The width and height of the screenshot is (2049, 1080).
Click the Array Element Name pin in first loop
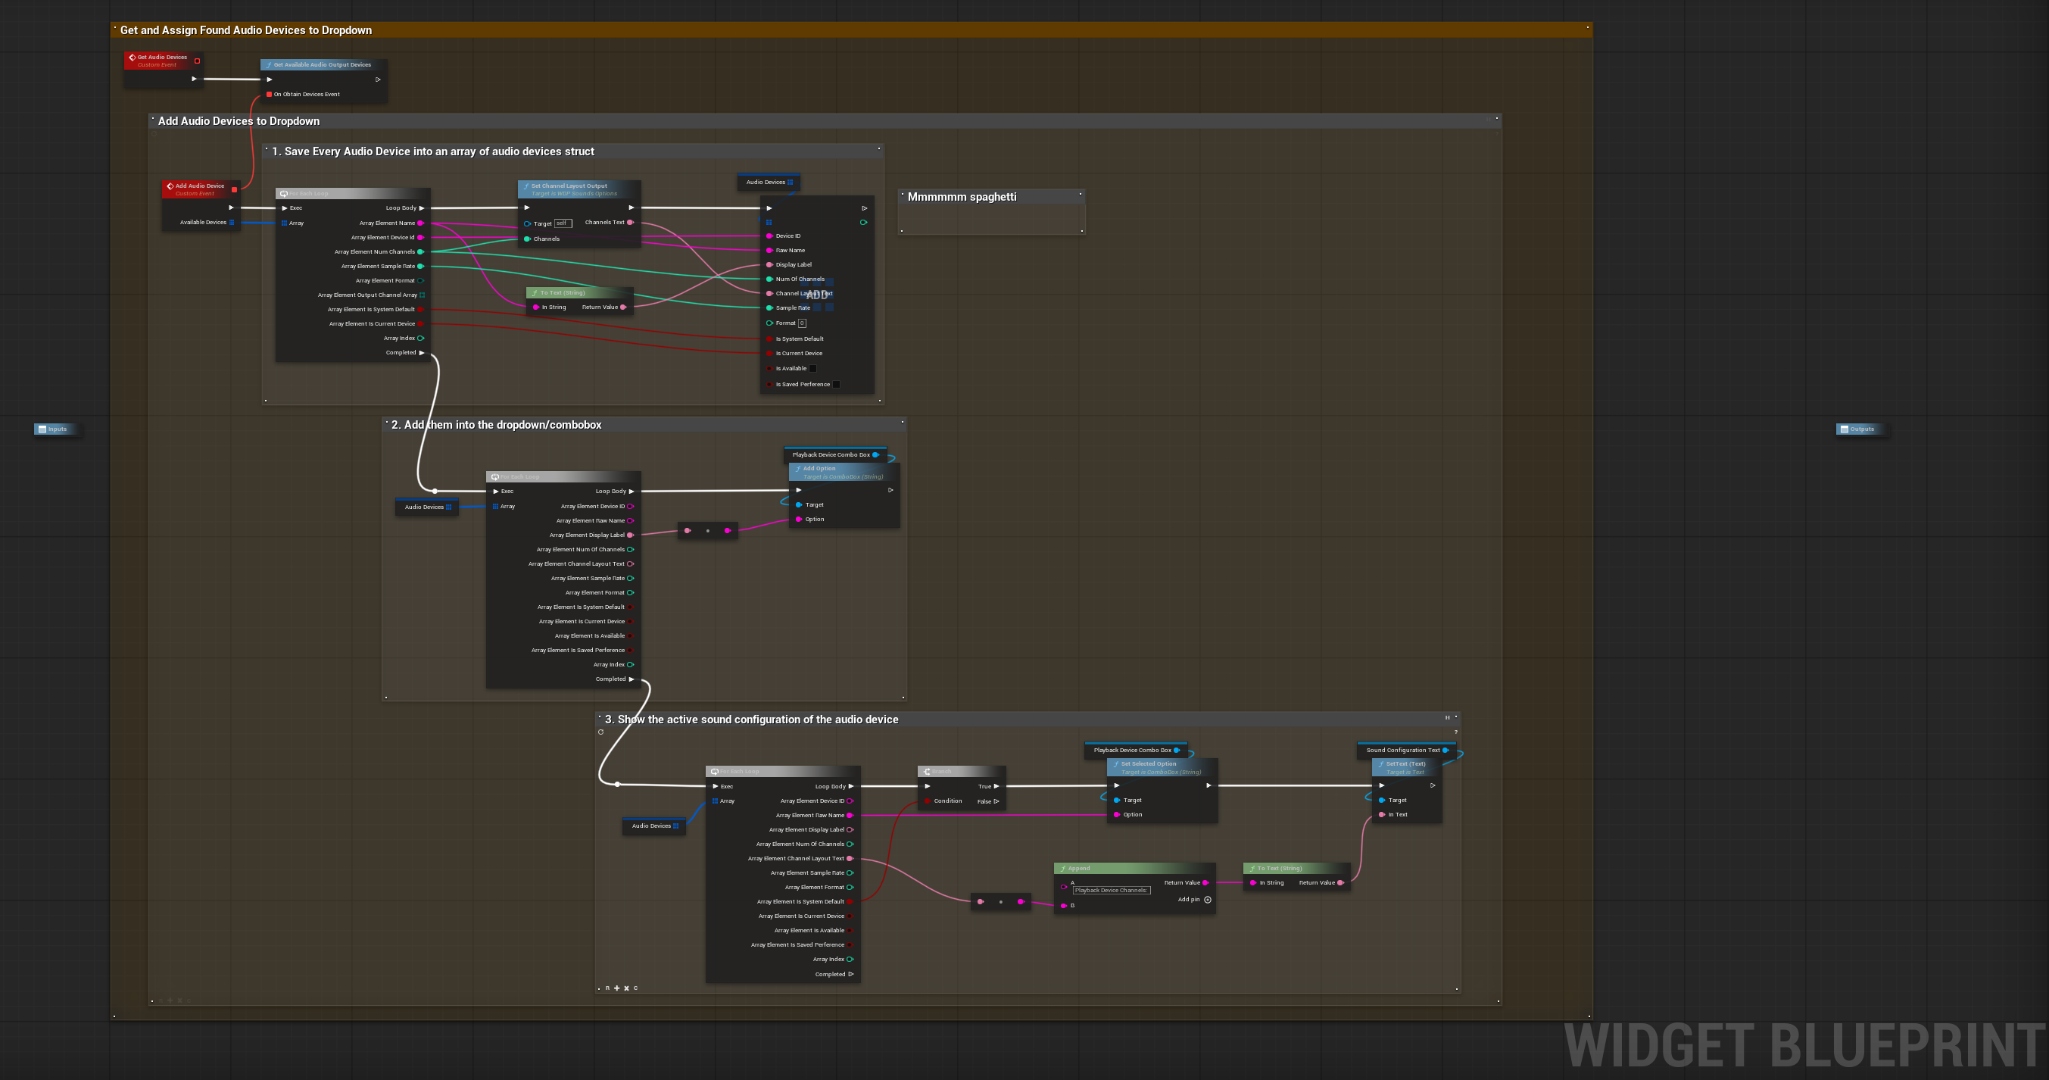(x=421, y=223)
